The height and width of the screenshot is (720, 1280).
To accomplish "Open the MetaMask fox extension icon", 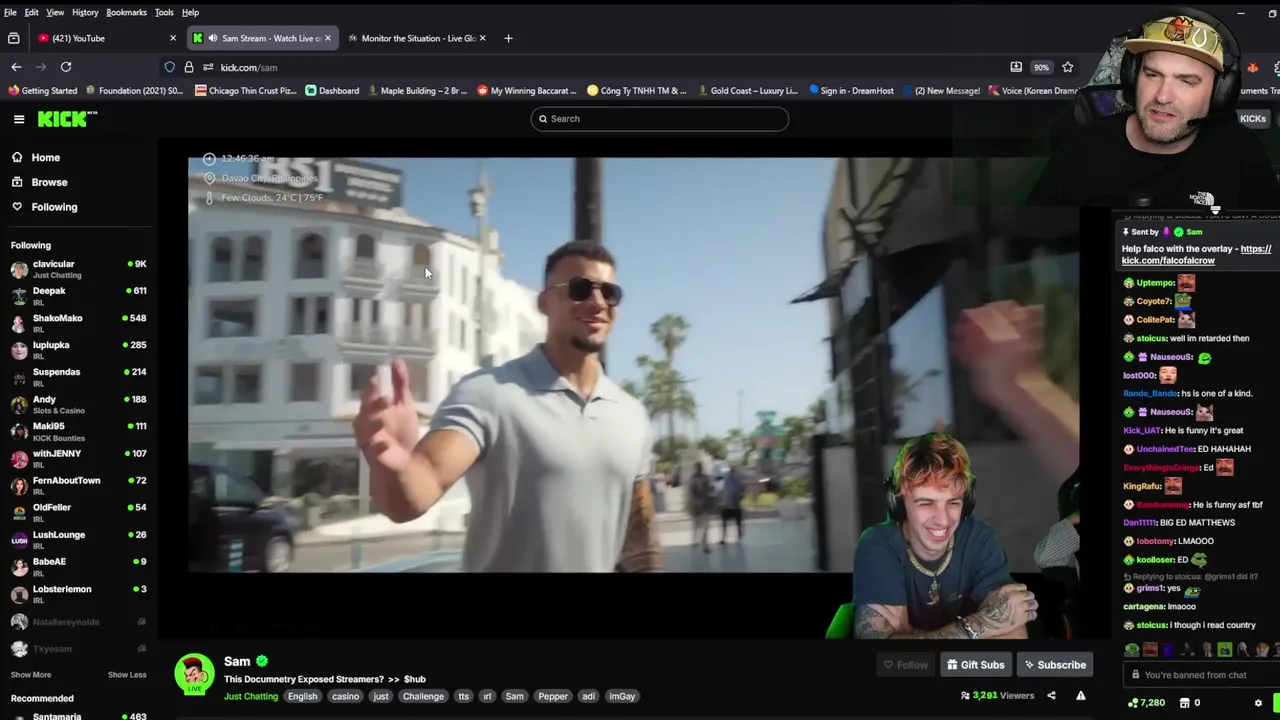I will click(x=1252, y=67).
